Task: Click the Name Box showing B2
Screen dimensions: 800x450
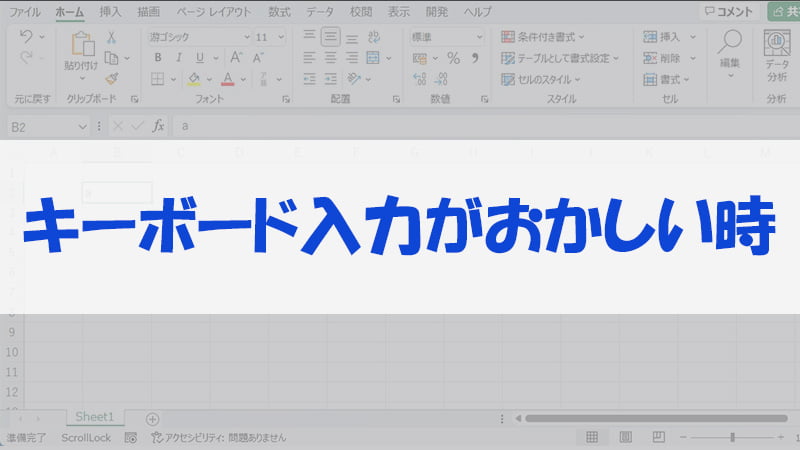Action: coord(45,127)
